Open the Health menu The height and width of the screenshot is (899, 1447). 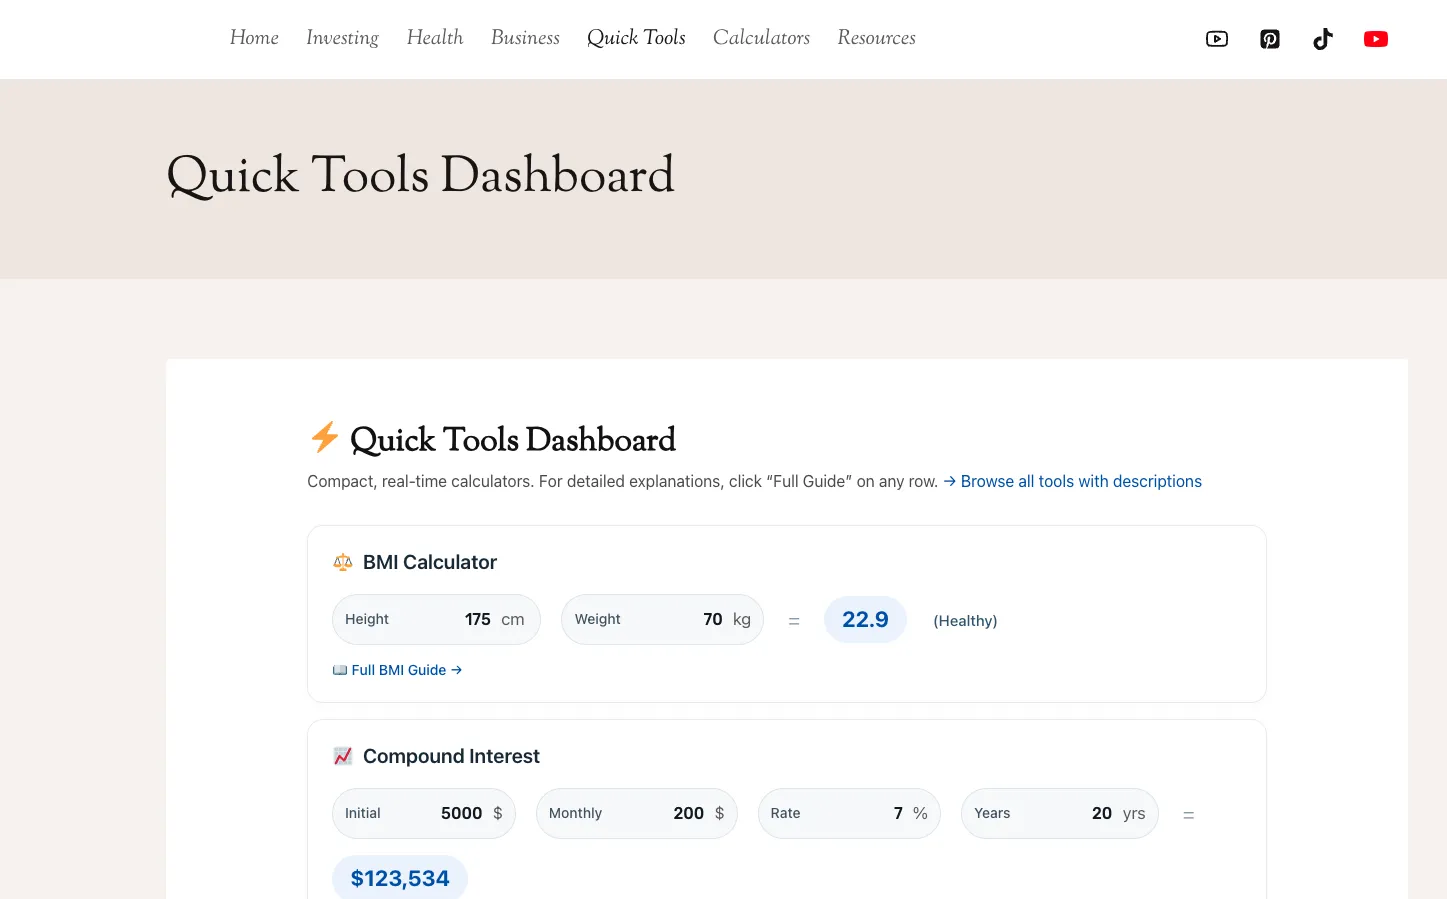(x=435, y=38)
